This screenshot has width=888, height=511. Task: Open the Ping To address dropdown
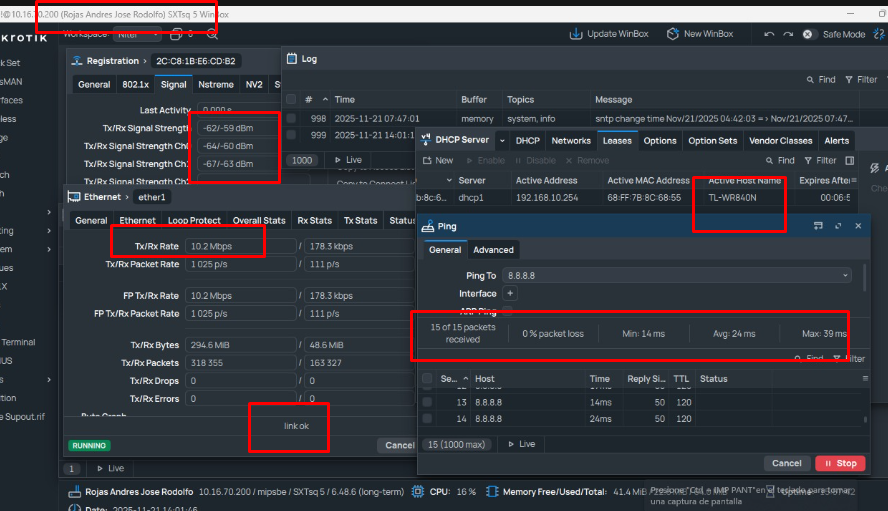point(847,275)
